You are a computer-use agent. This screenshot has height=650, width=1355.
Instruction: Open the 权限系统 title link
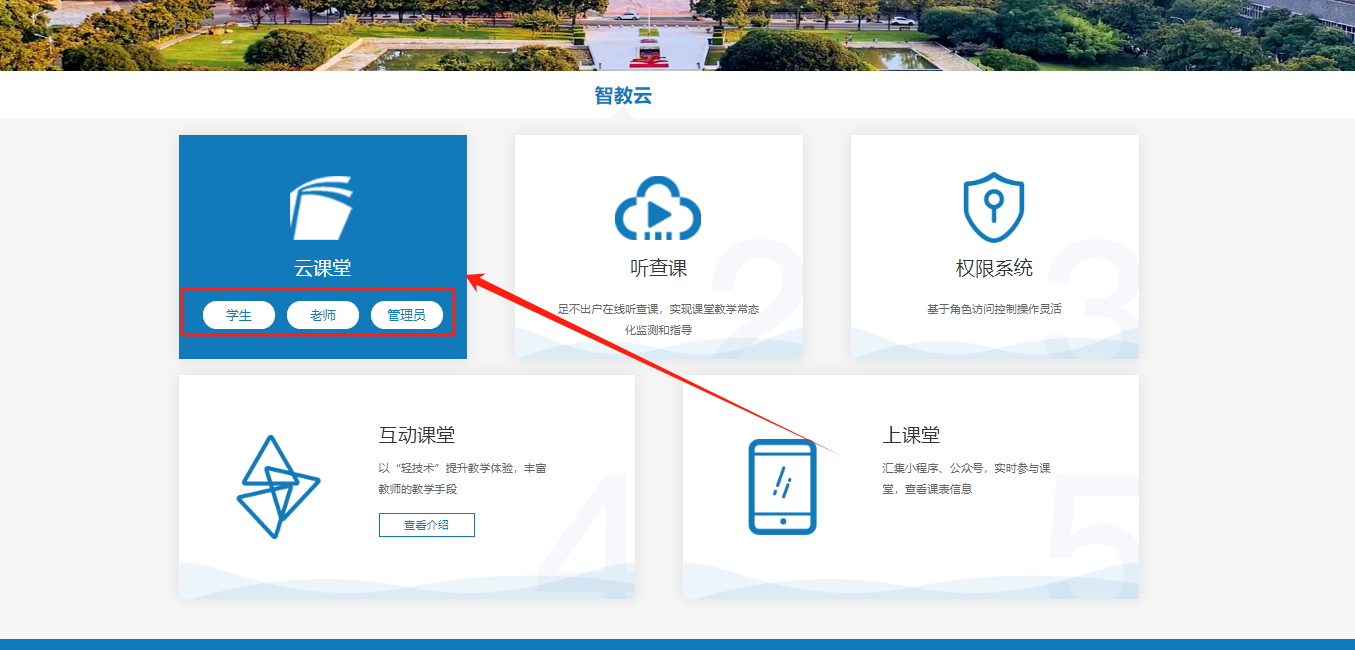pyautogui.click(x=994, y=268)
